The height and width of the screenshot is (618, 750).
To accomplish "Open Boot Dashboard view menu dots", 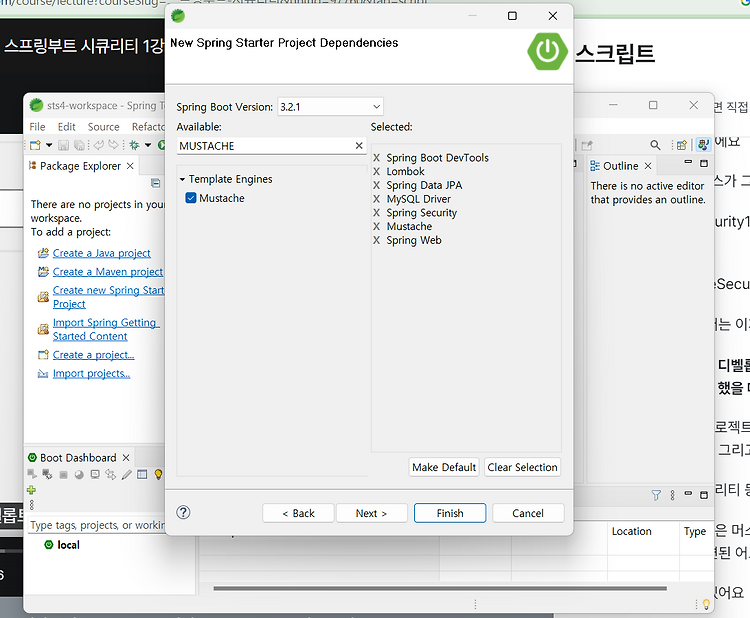I will (x=32, y=505).
